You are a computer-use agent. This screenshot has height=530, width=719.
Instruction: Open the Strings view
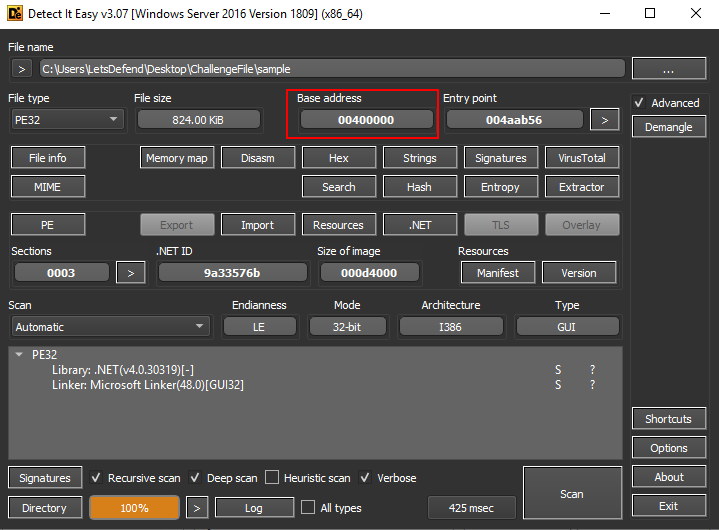[x=419, y=158]
